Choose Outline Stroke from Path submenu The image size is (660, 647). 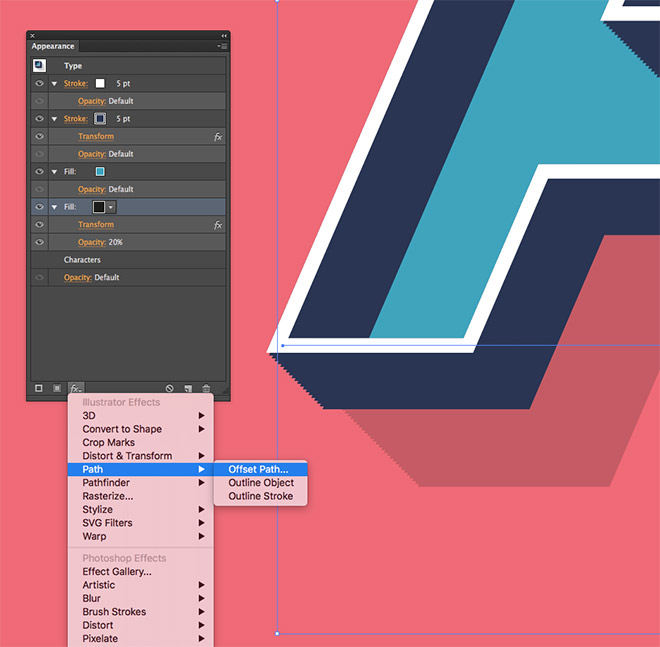(x=261, y=496)
